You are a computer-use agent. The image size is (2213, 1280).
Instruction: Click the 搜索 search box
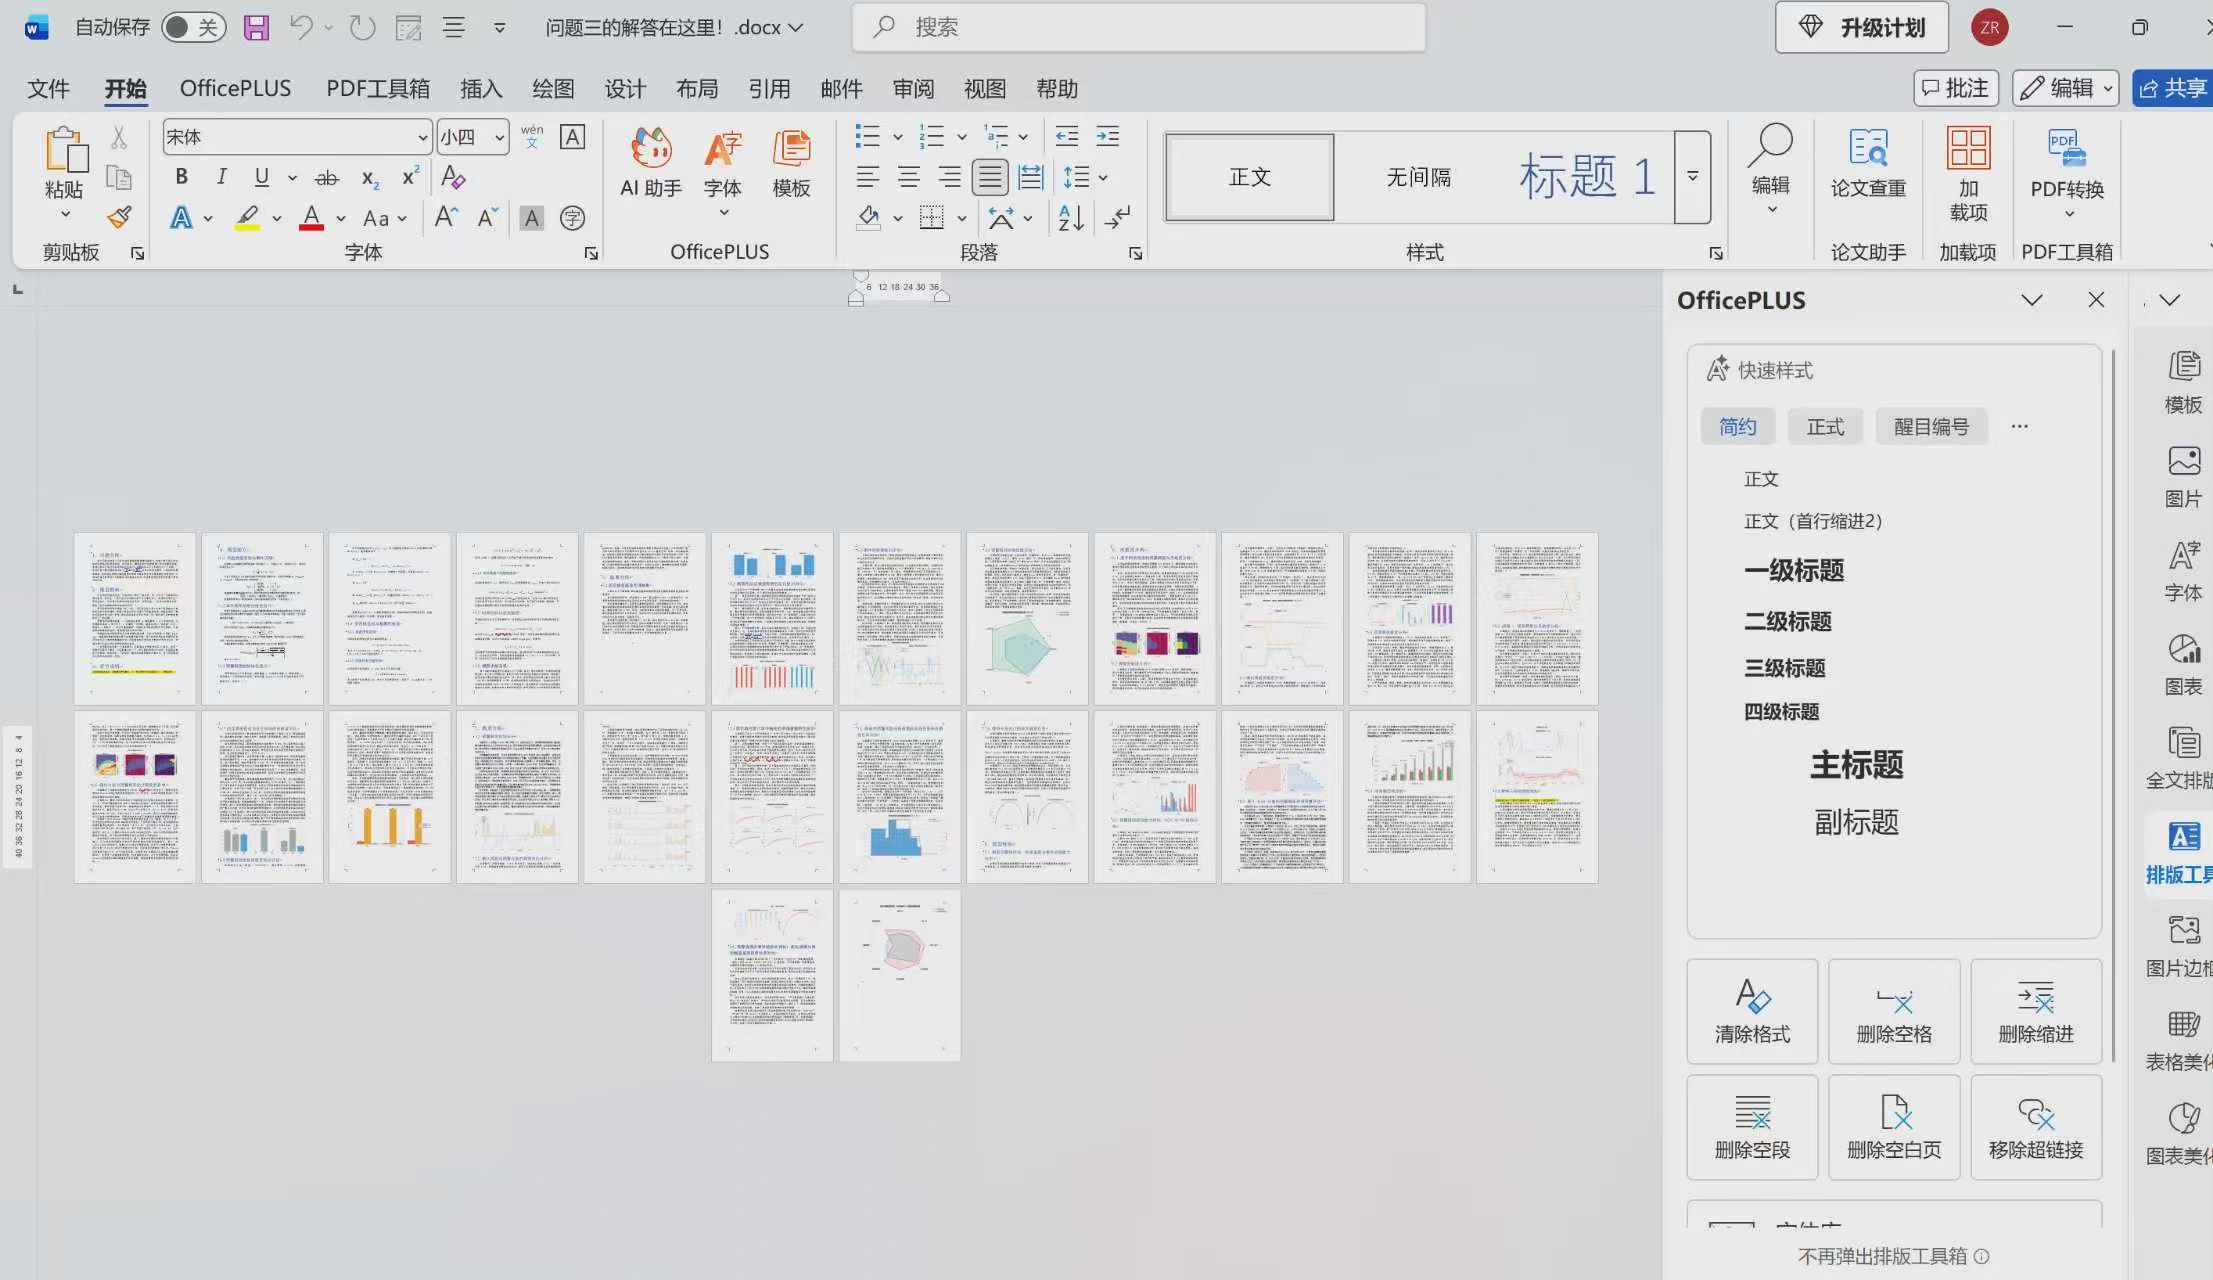pyautogui.click(x=1139, y=27)
